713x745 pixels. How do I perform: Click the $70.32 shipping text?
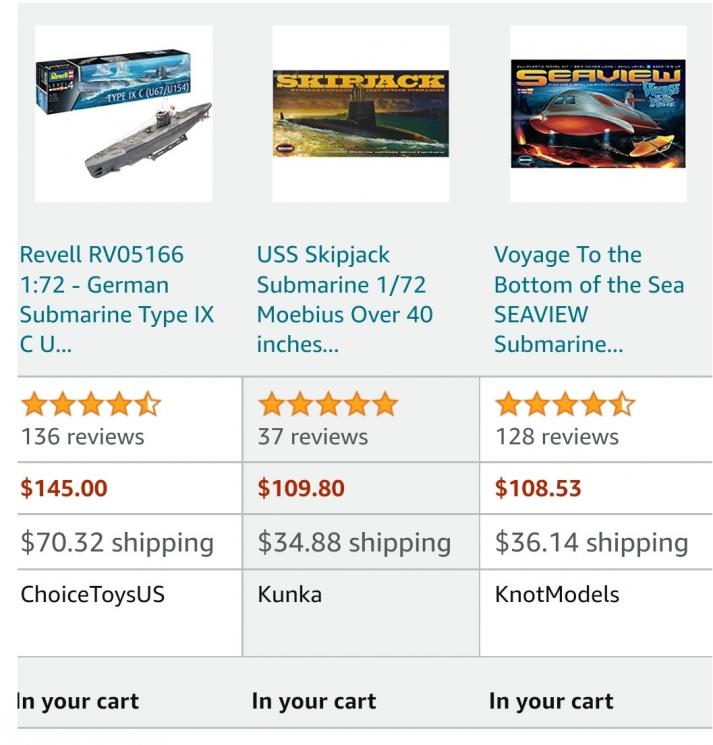(x=117, y=543)
